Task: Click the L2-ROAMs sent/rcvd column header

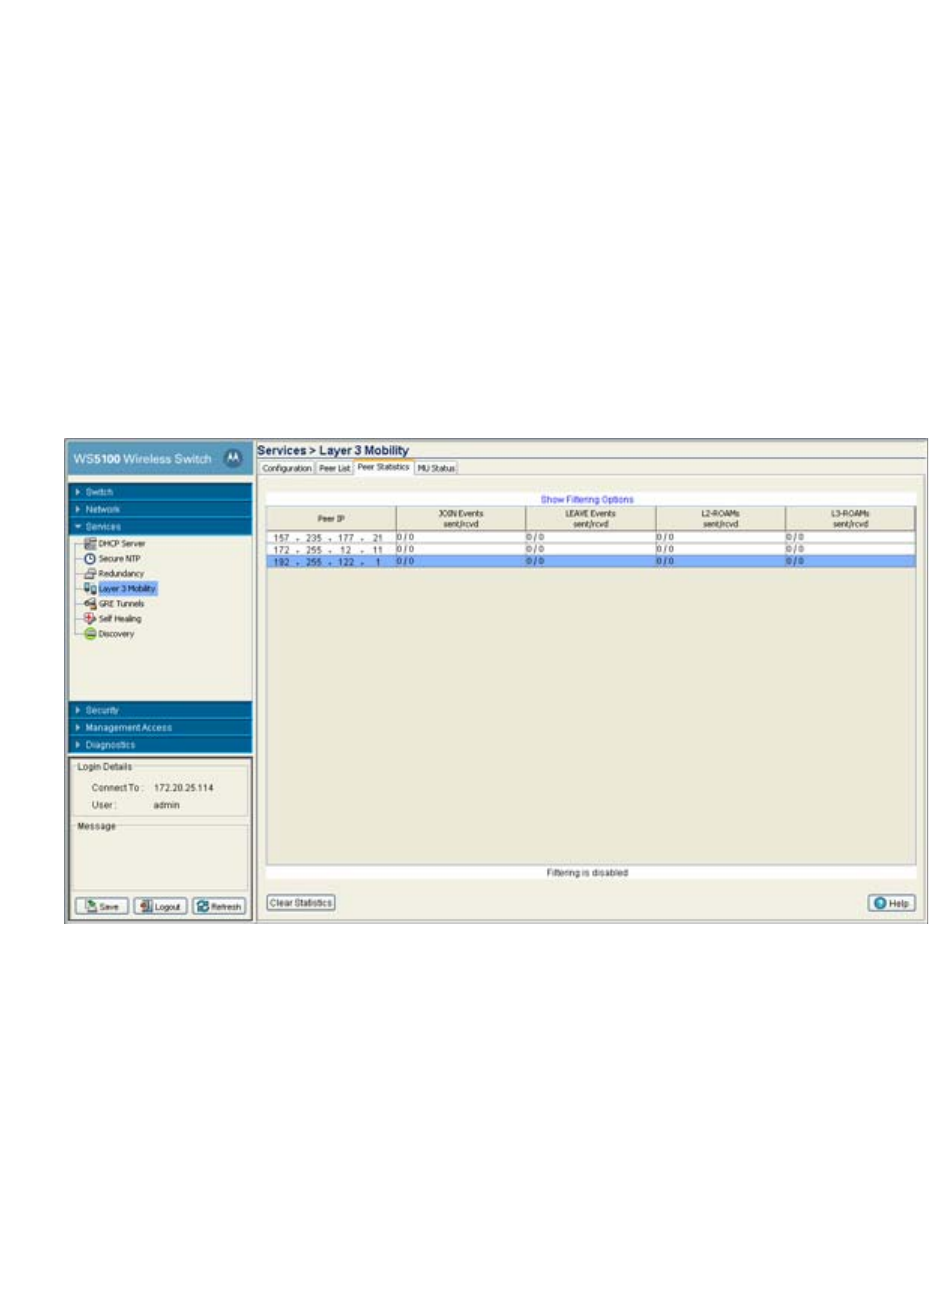Action: (721, 518)
